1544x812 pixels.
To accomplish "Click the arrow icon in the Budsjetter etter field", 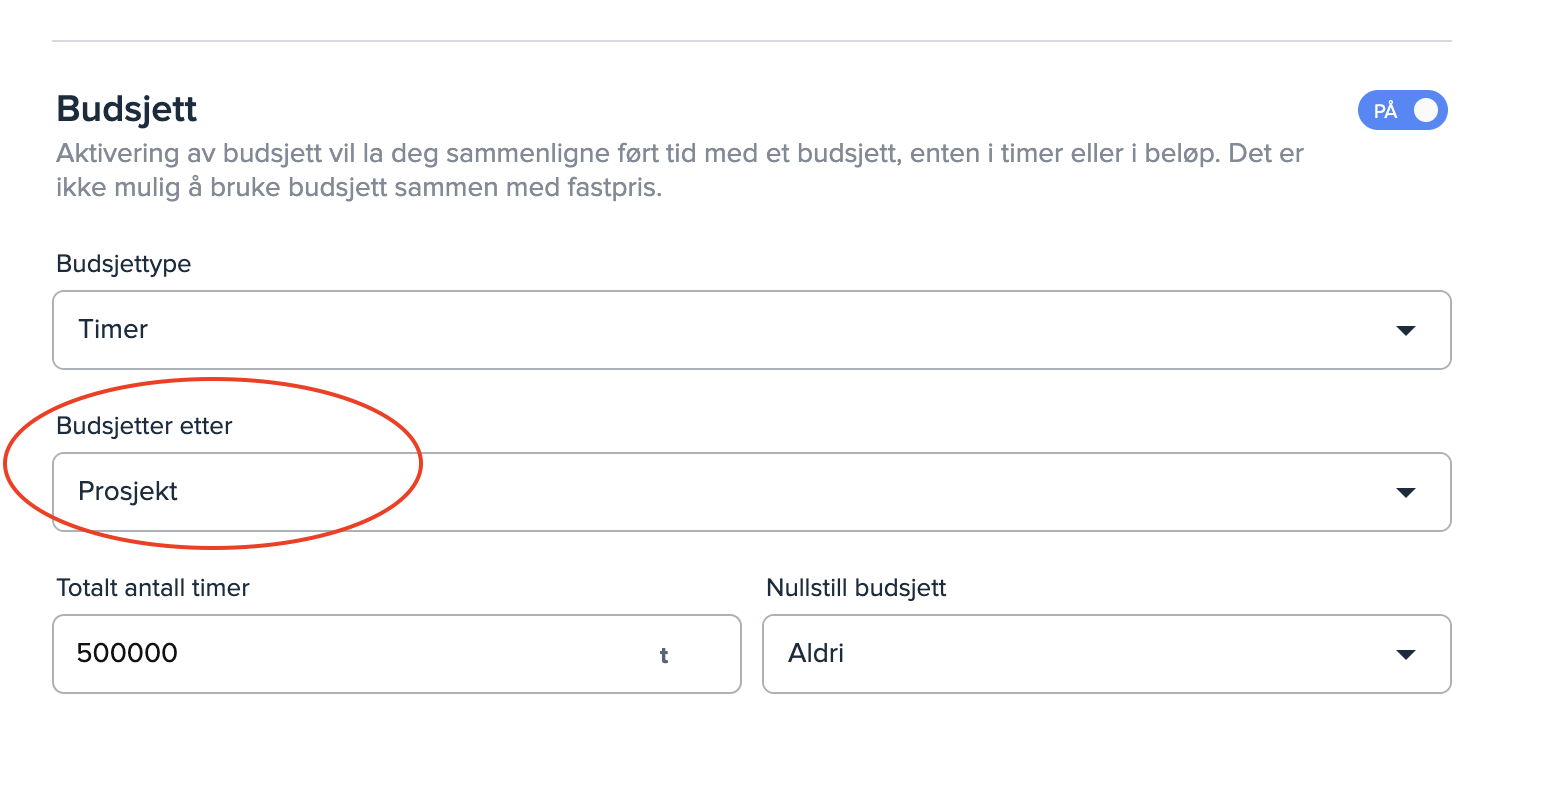I will click(x=1405, y=492).
